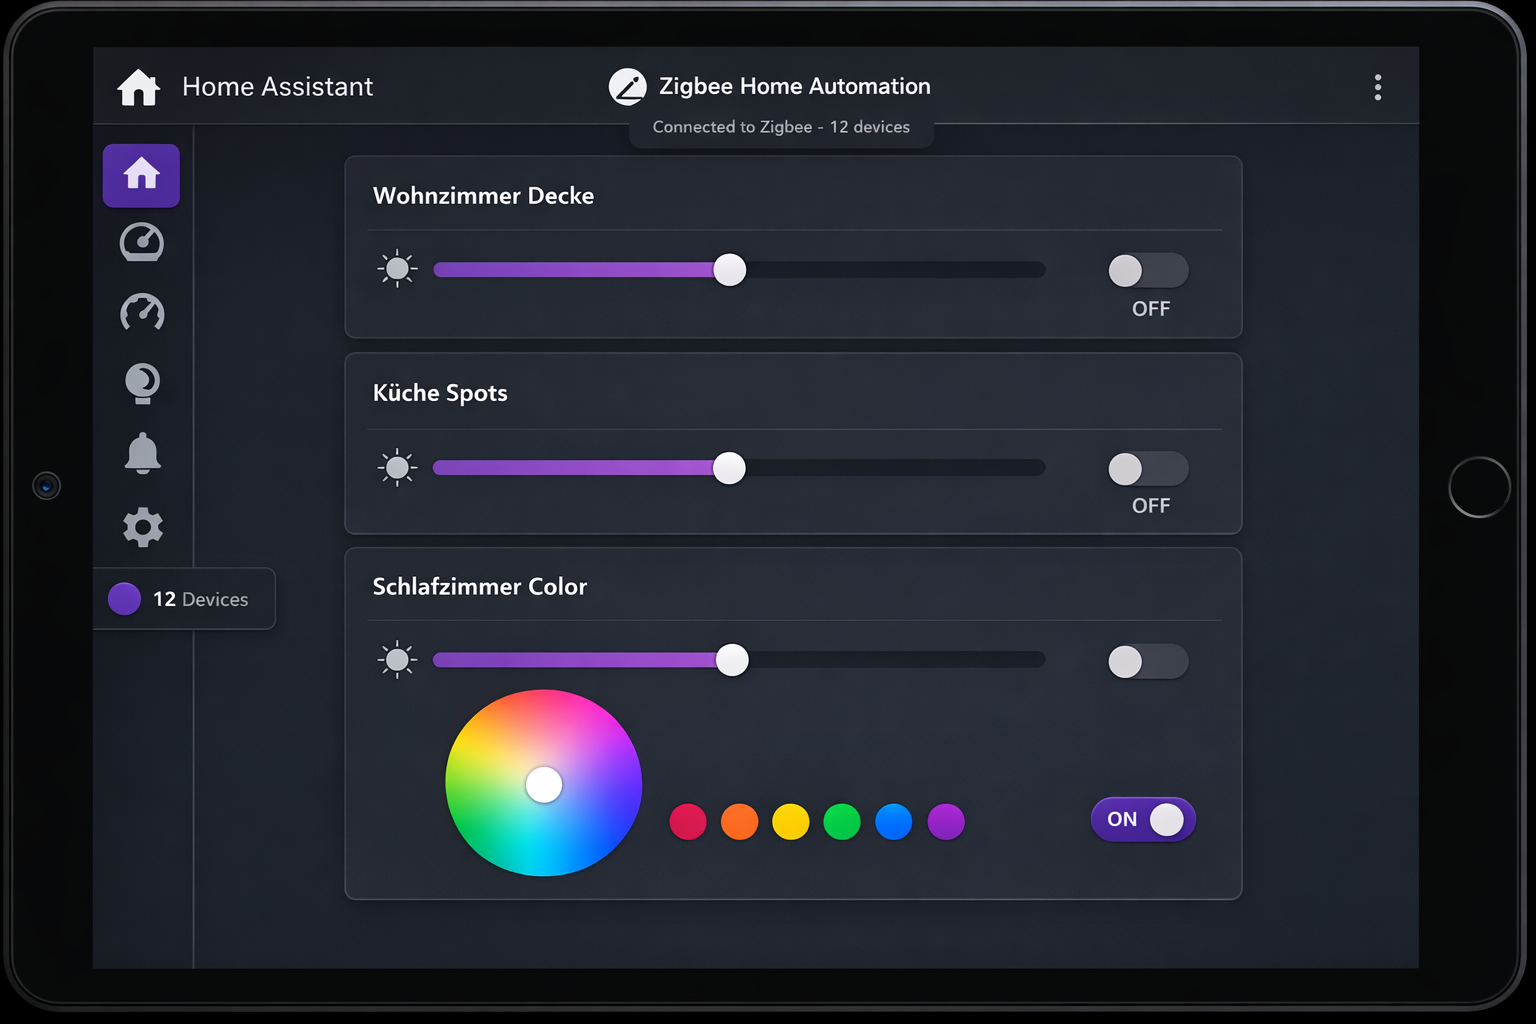
Task: Turn off the Schlafzimmer Color ON toggle
Action: [1142, 819]
